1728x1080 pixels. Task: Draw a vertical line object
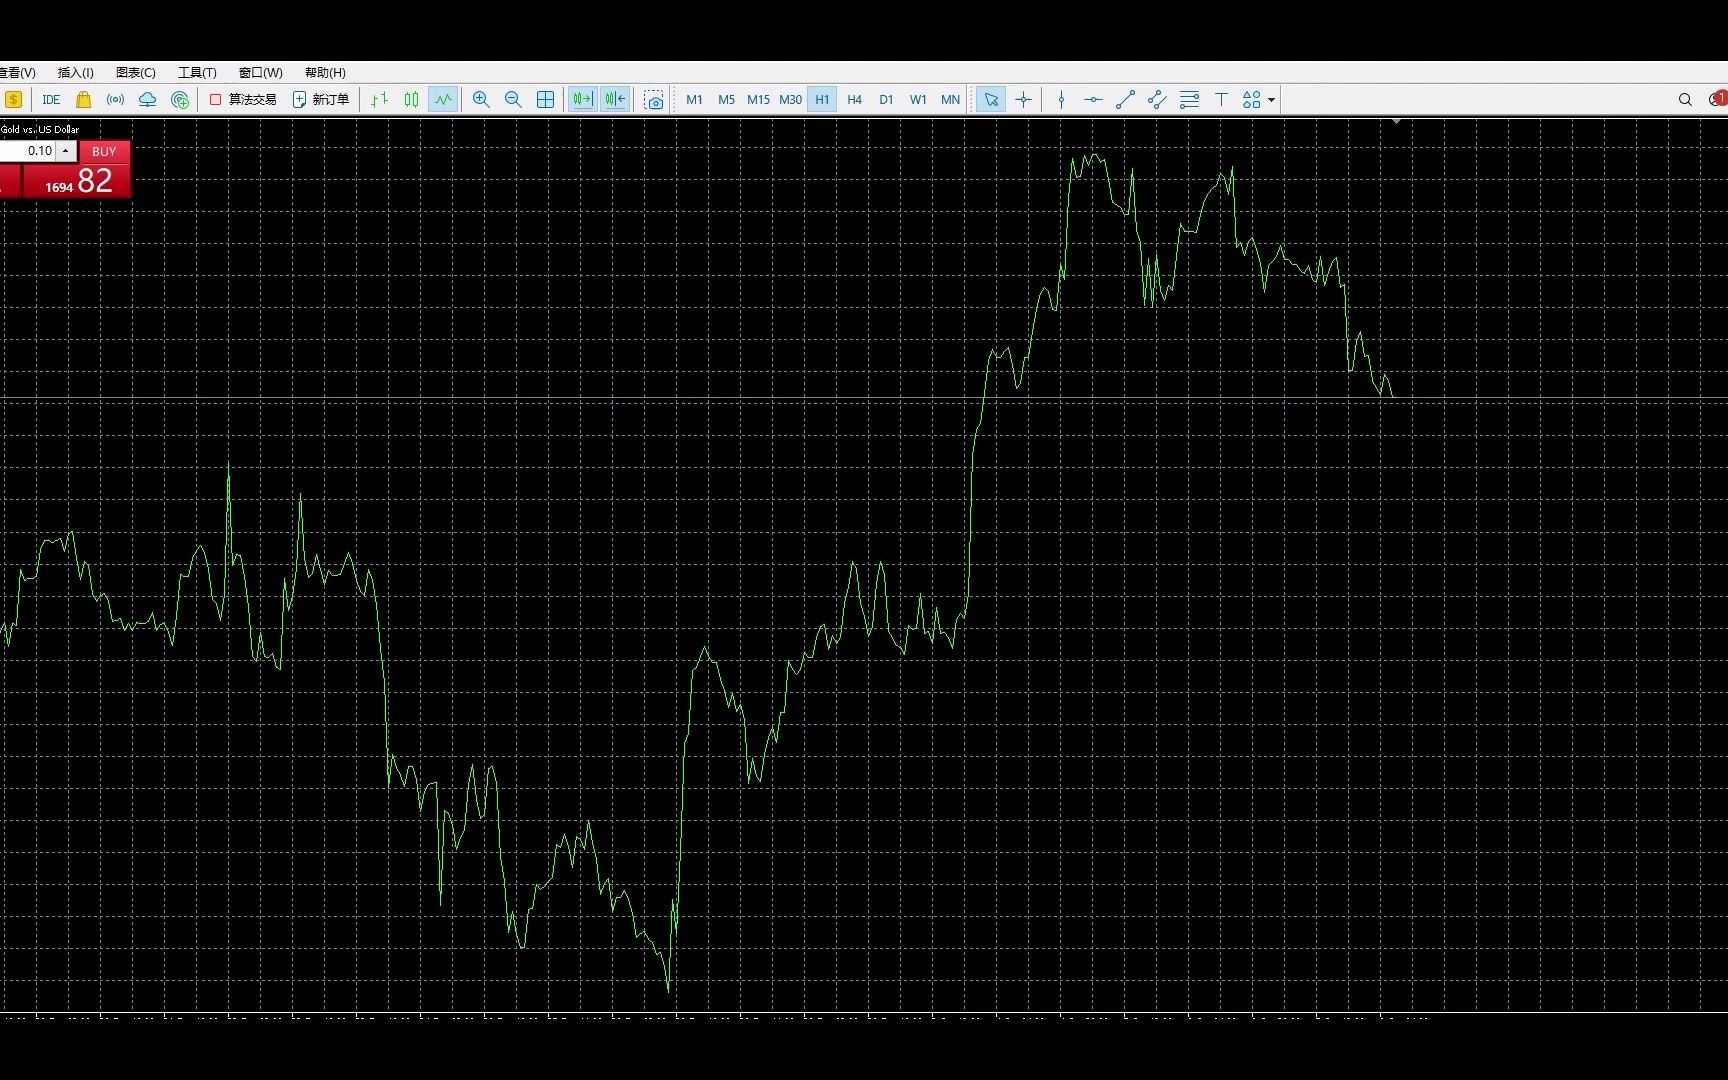(x=1061, y=99)
